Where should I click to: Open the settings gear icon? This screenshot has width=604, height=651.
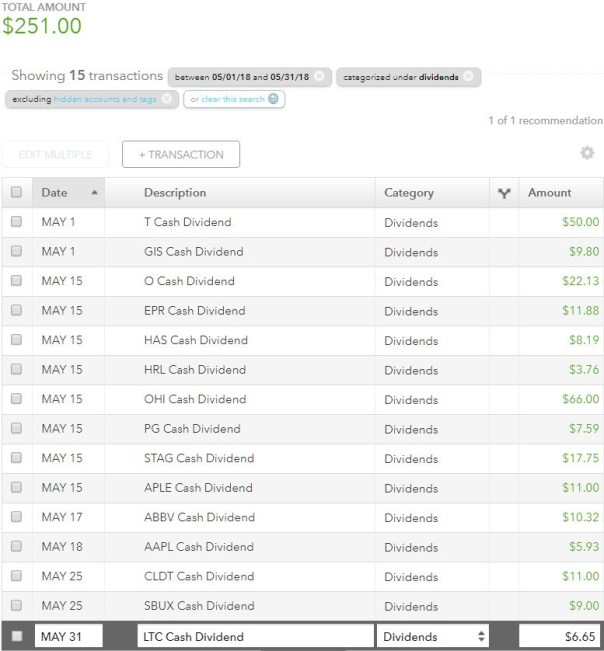click(587, 153)
